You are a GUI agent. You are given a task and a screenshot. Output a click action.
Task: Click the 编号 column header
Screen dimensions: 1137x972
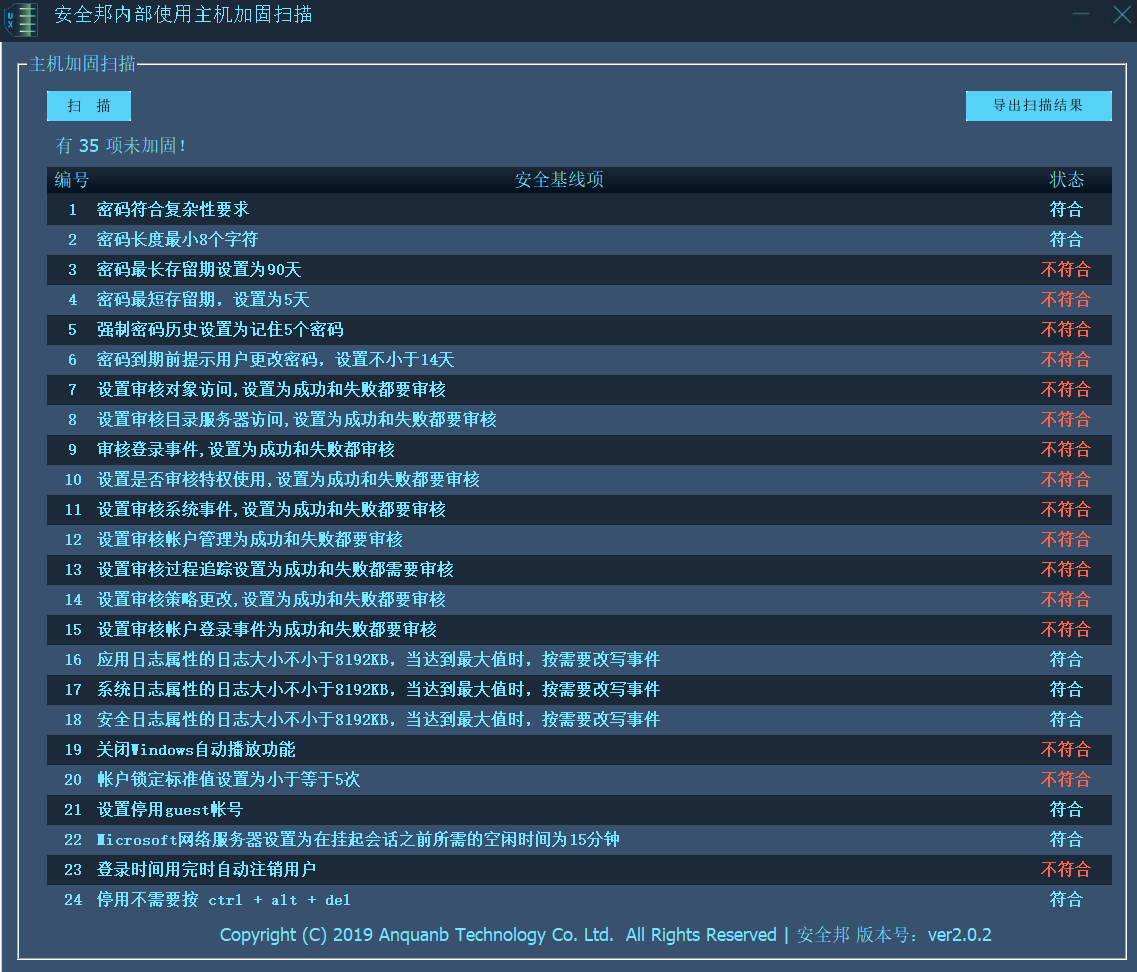click(x=72, y=180)
